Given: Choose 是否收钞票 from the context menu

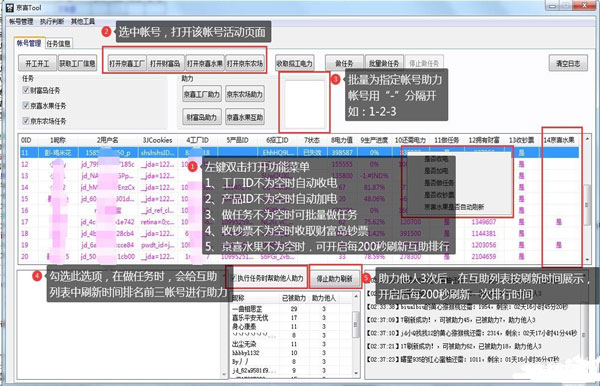Looking at the screenshot, I should pos(439,195).
